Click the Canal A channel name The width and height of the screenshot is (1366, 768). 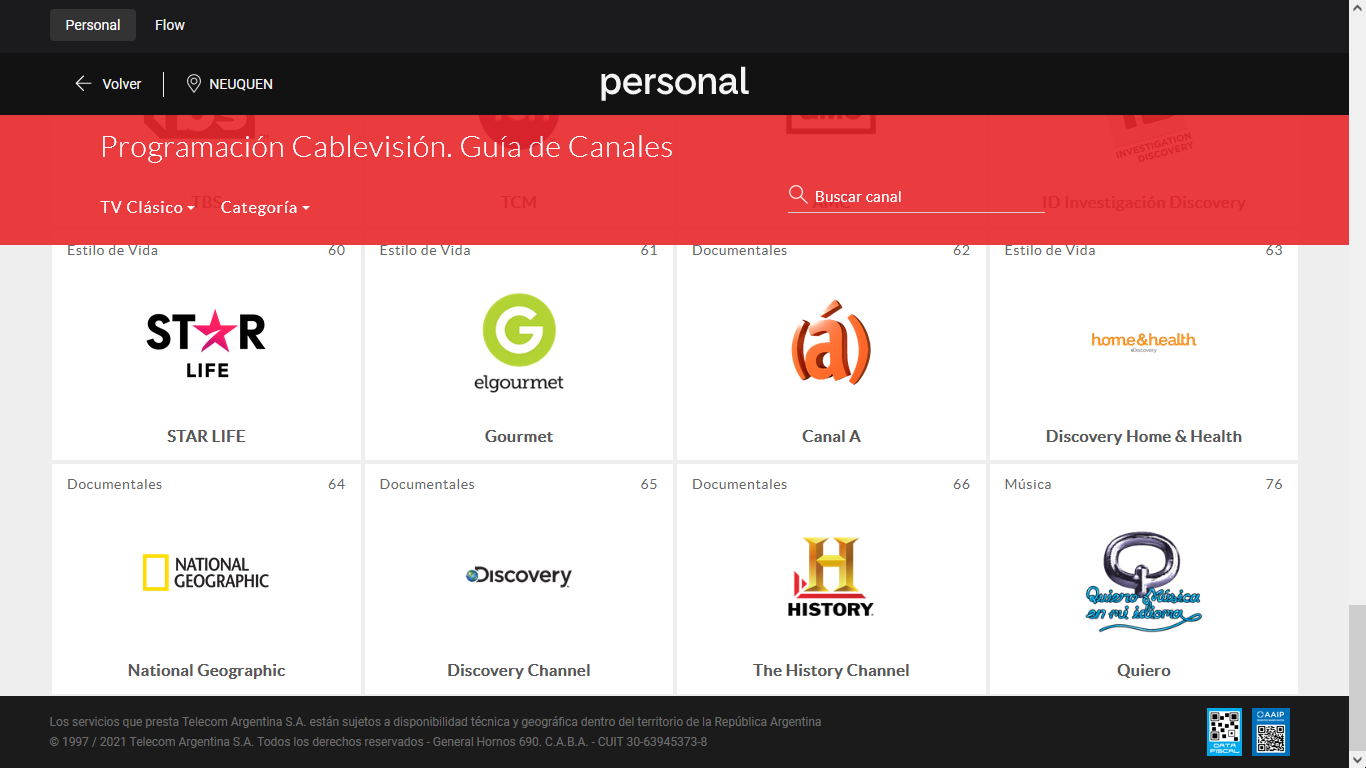831,436
